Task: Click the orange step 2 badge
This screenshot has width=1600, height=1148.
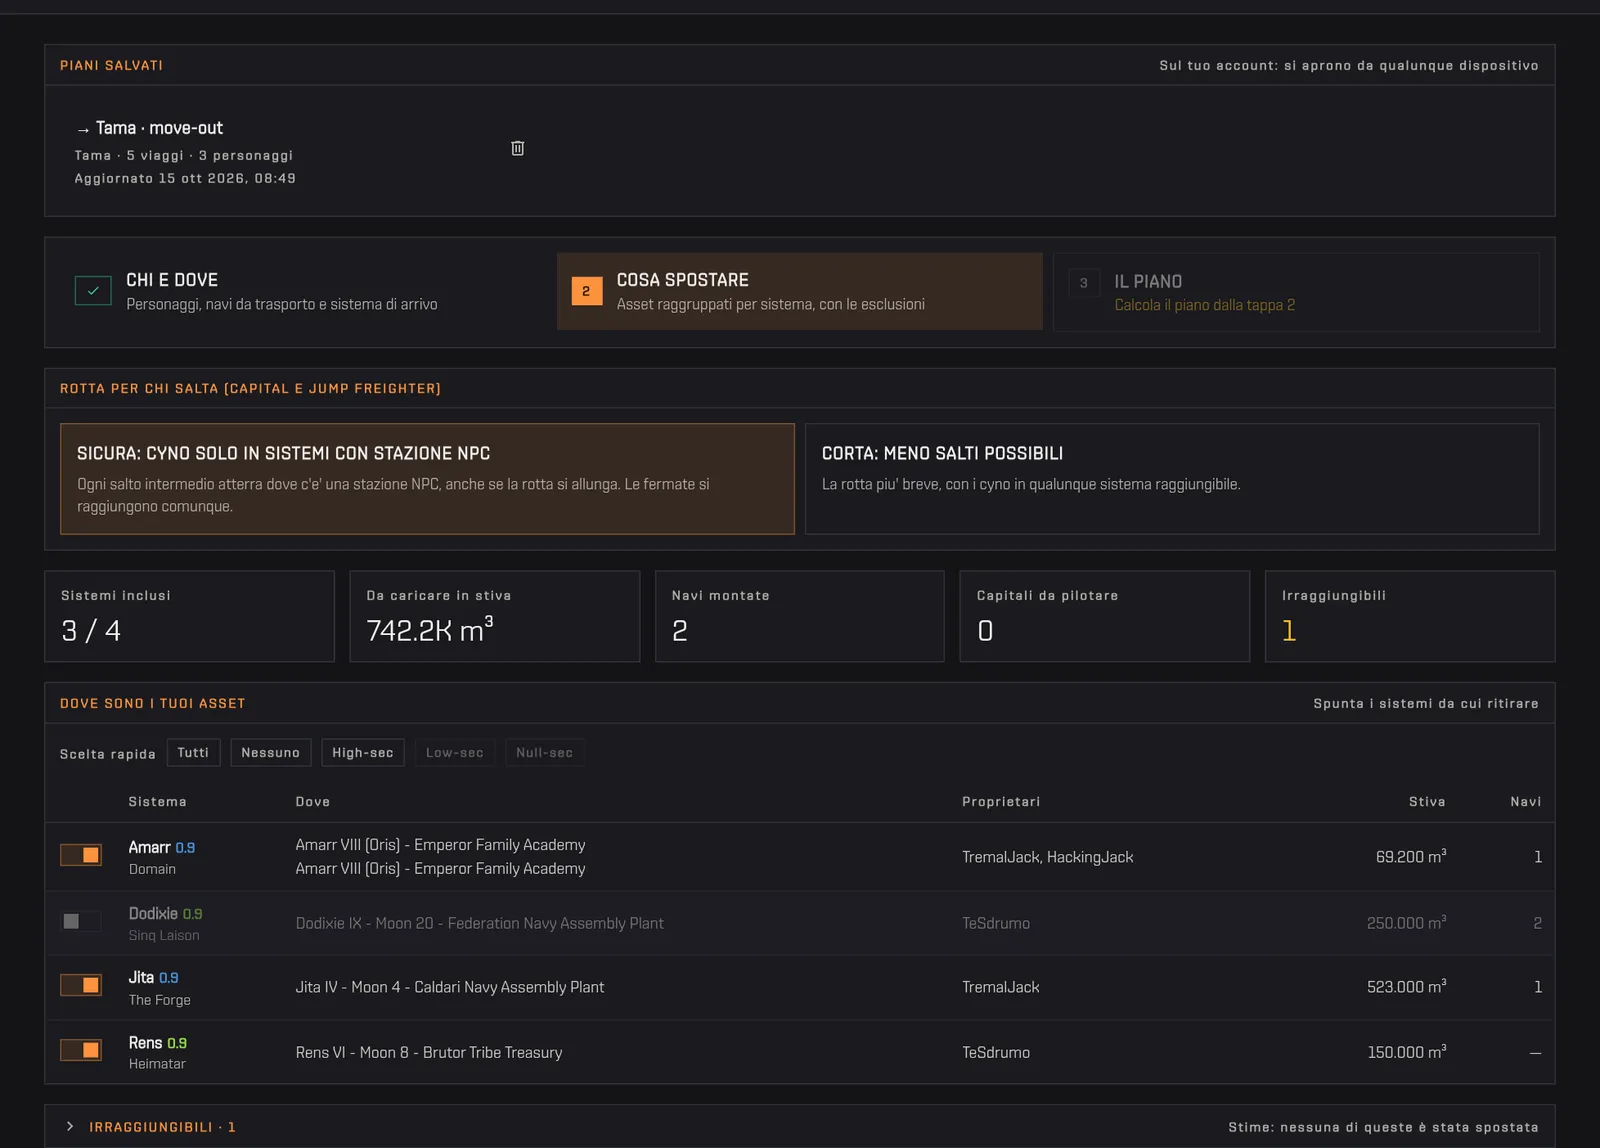Action: (x=587, y=291)
